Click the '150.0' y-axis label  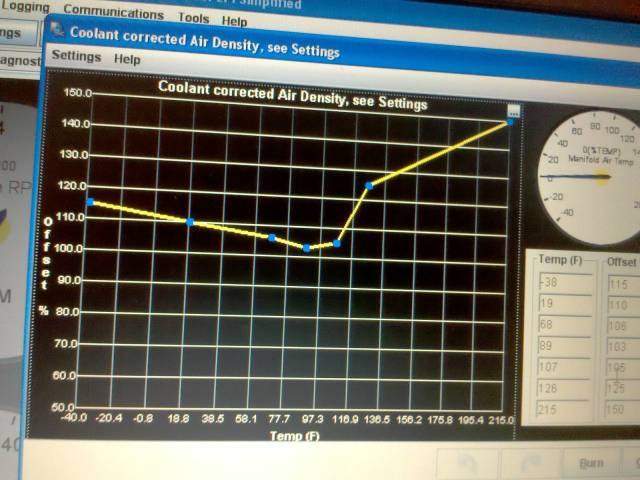78,93
